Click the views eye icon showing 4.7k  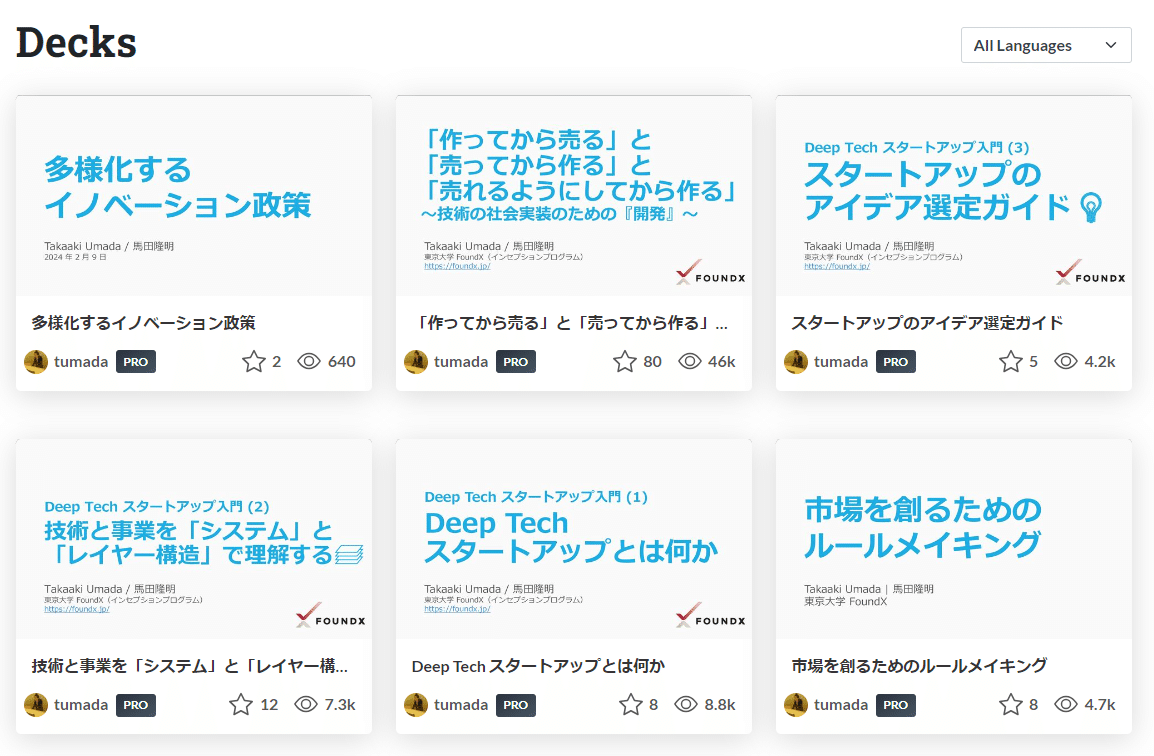point(1066,704)
